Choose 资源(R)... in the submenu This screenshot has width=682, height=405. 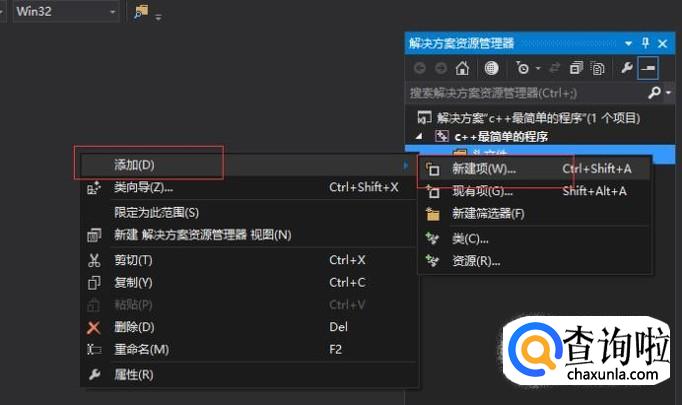point(535,261)
